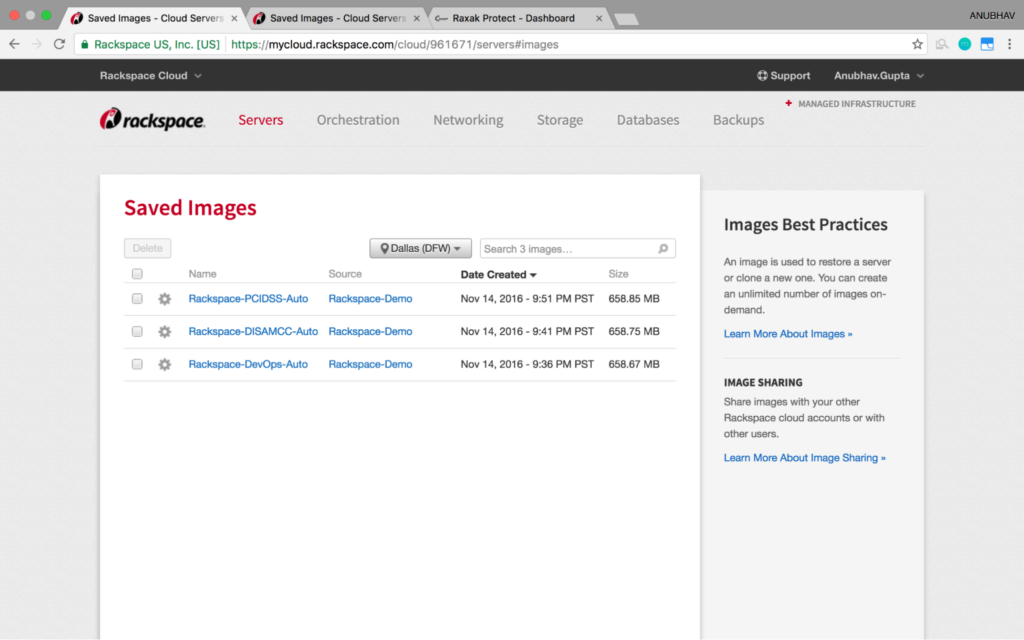Click the red plus icon beside Managed Infrastructure
The width and height of the screenshot is (1024, 640).
[x=788, y=103]
